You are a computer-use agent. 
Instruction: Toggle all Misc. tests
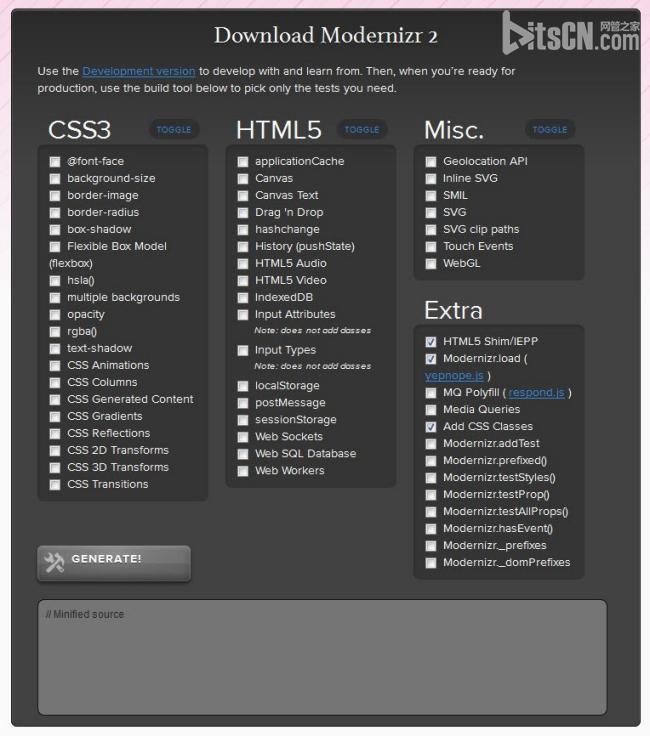pos(549,129)
